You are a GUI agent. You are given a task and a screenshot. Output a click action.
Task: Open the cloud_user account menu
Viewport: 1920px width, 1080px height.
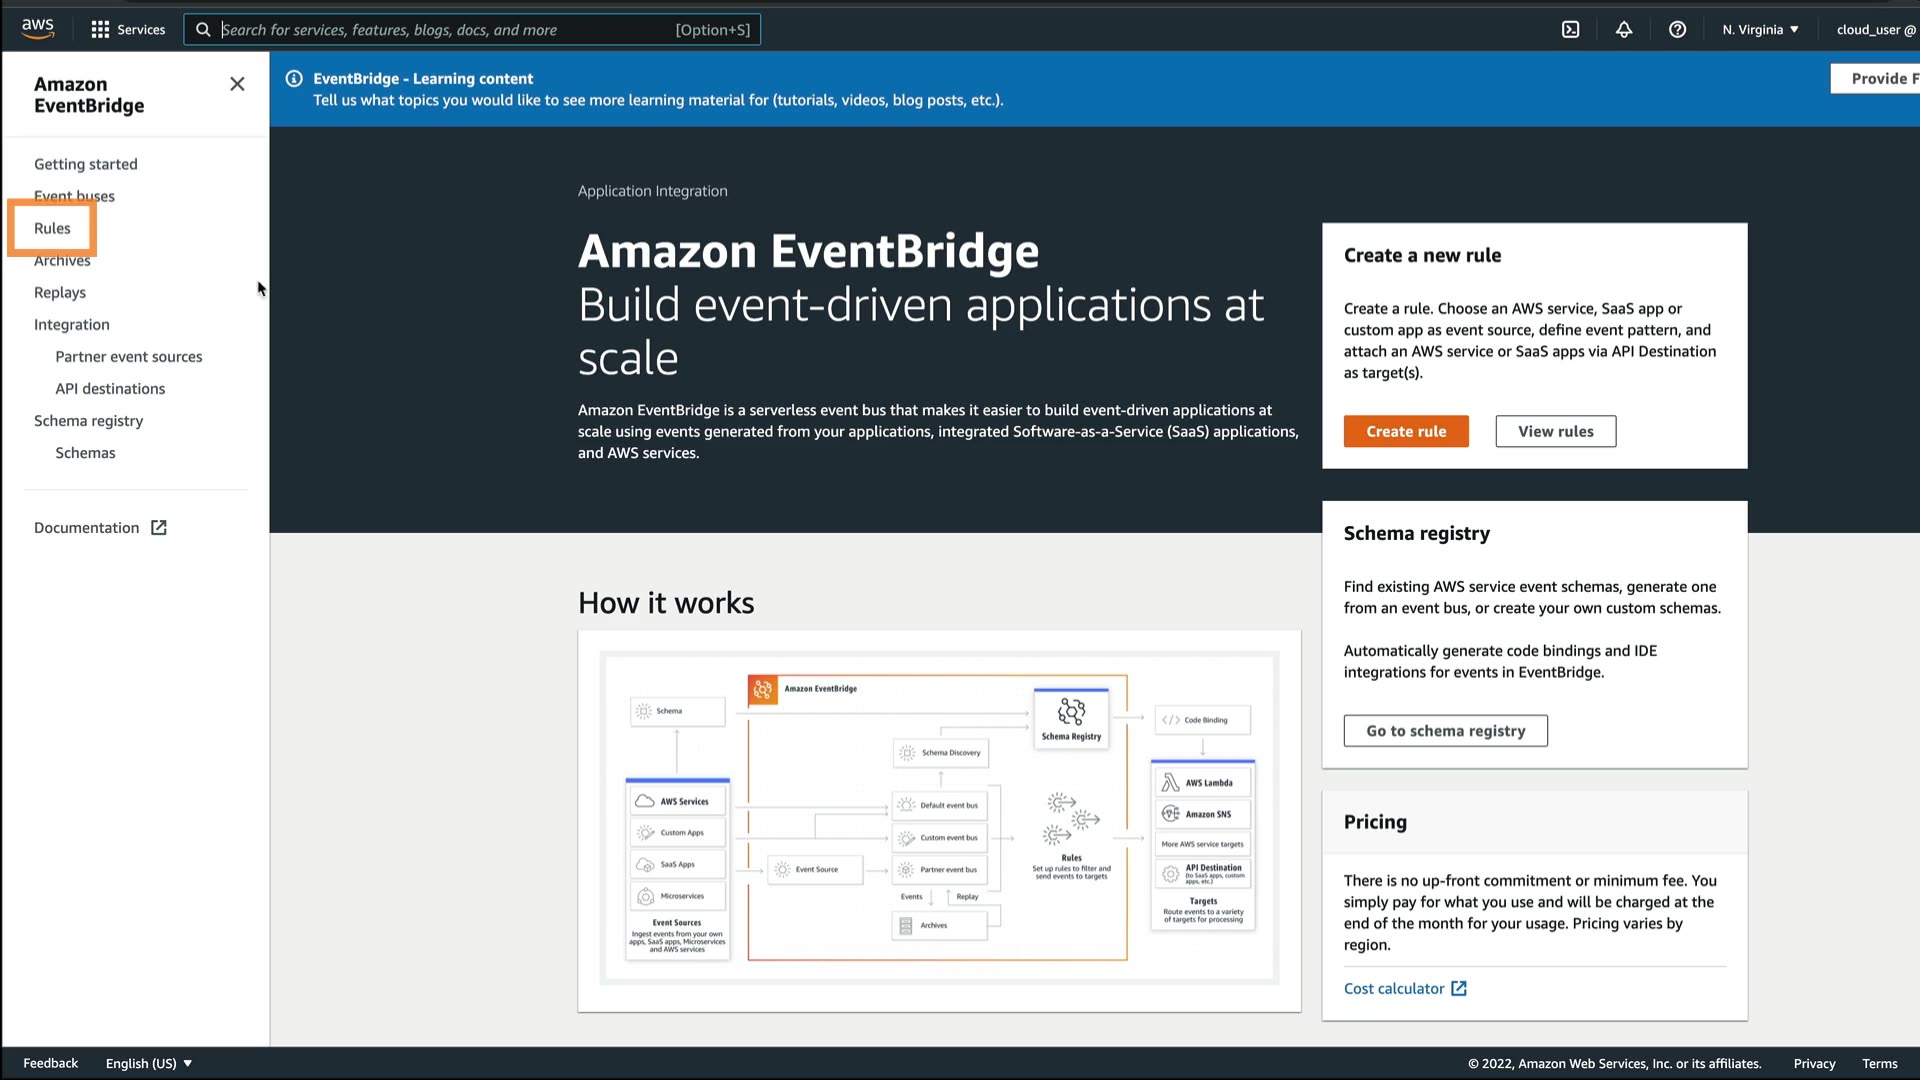1875,30
